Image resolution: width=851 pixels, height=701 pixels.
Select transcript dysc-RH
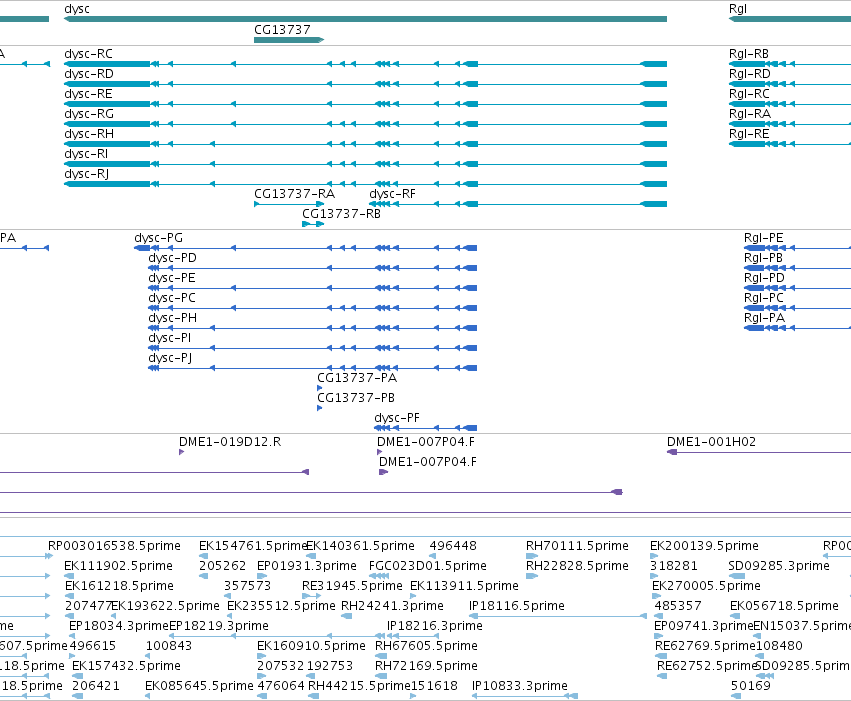(365, 144)
